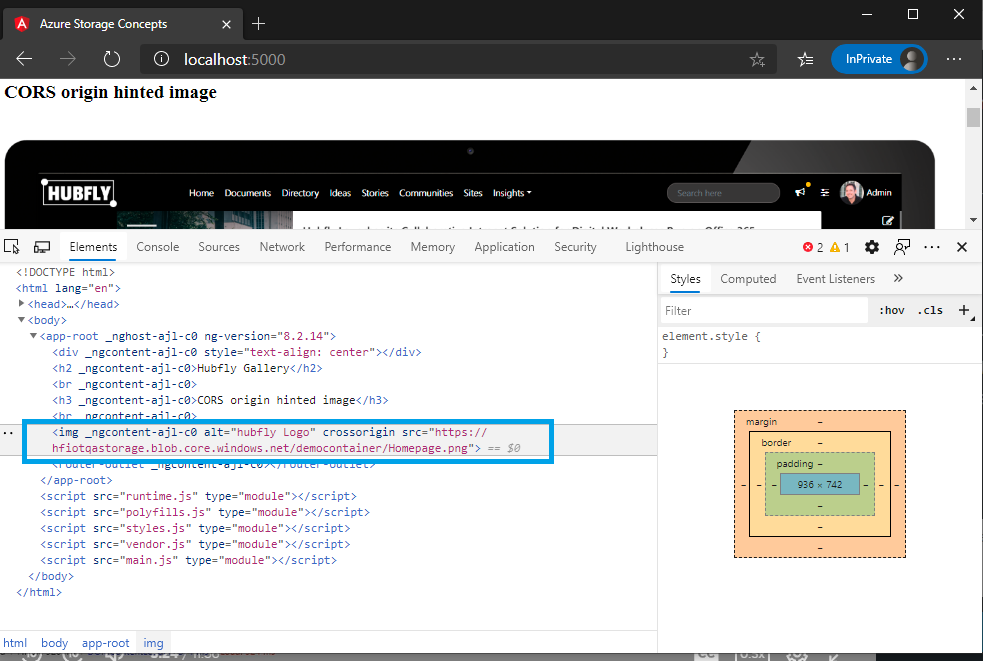Screen dimensions: 983x661
Task: Click the yellow warning count indicator
Action: click(x=839, y=247)
